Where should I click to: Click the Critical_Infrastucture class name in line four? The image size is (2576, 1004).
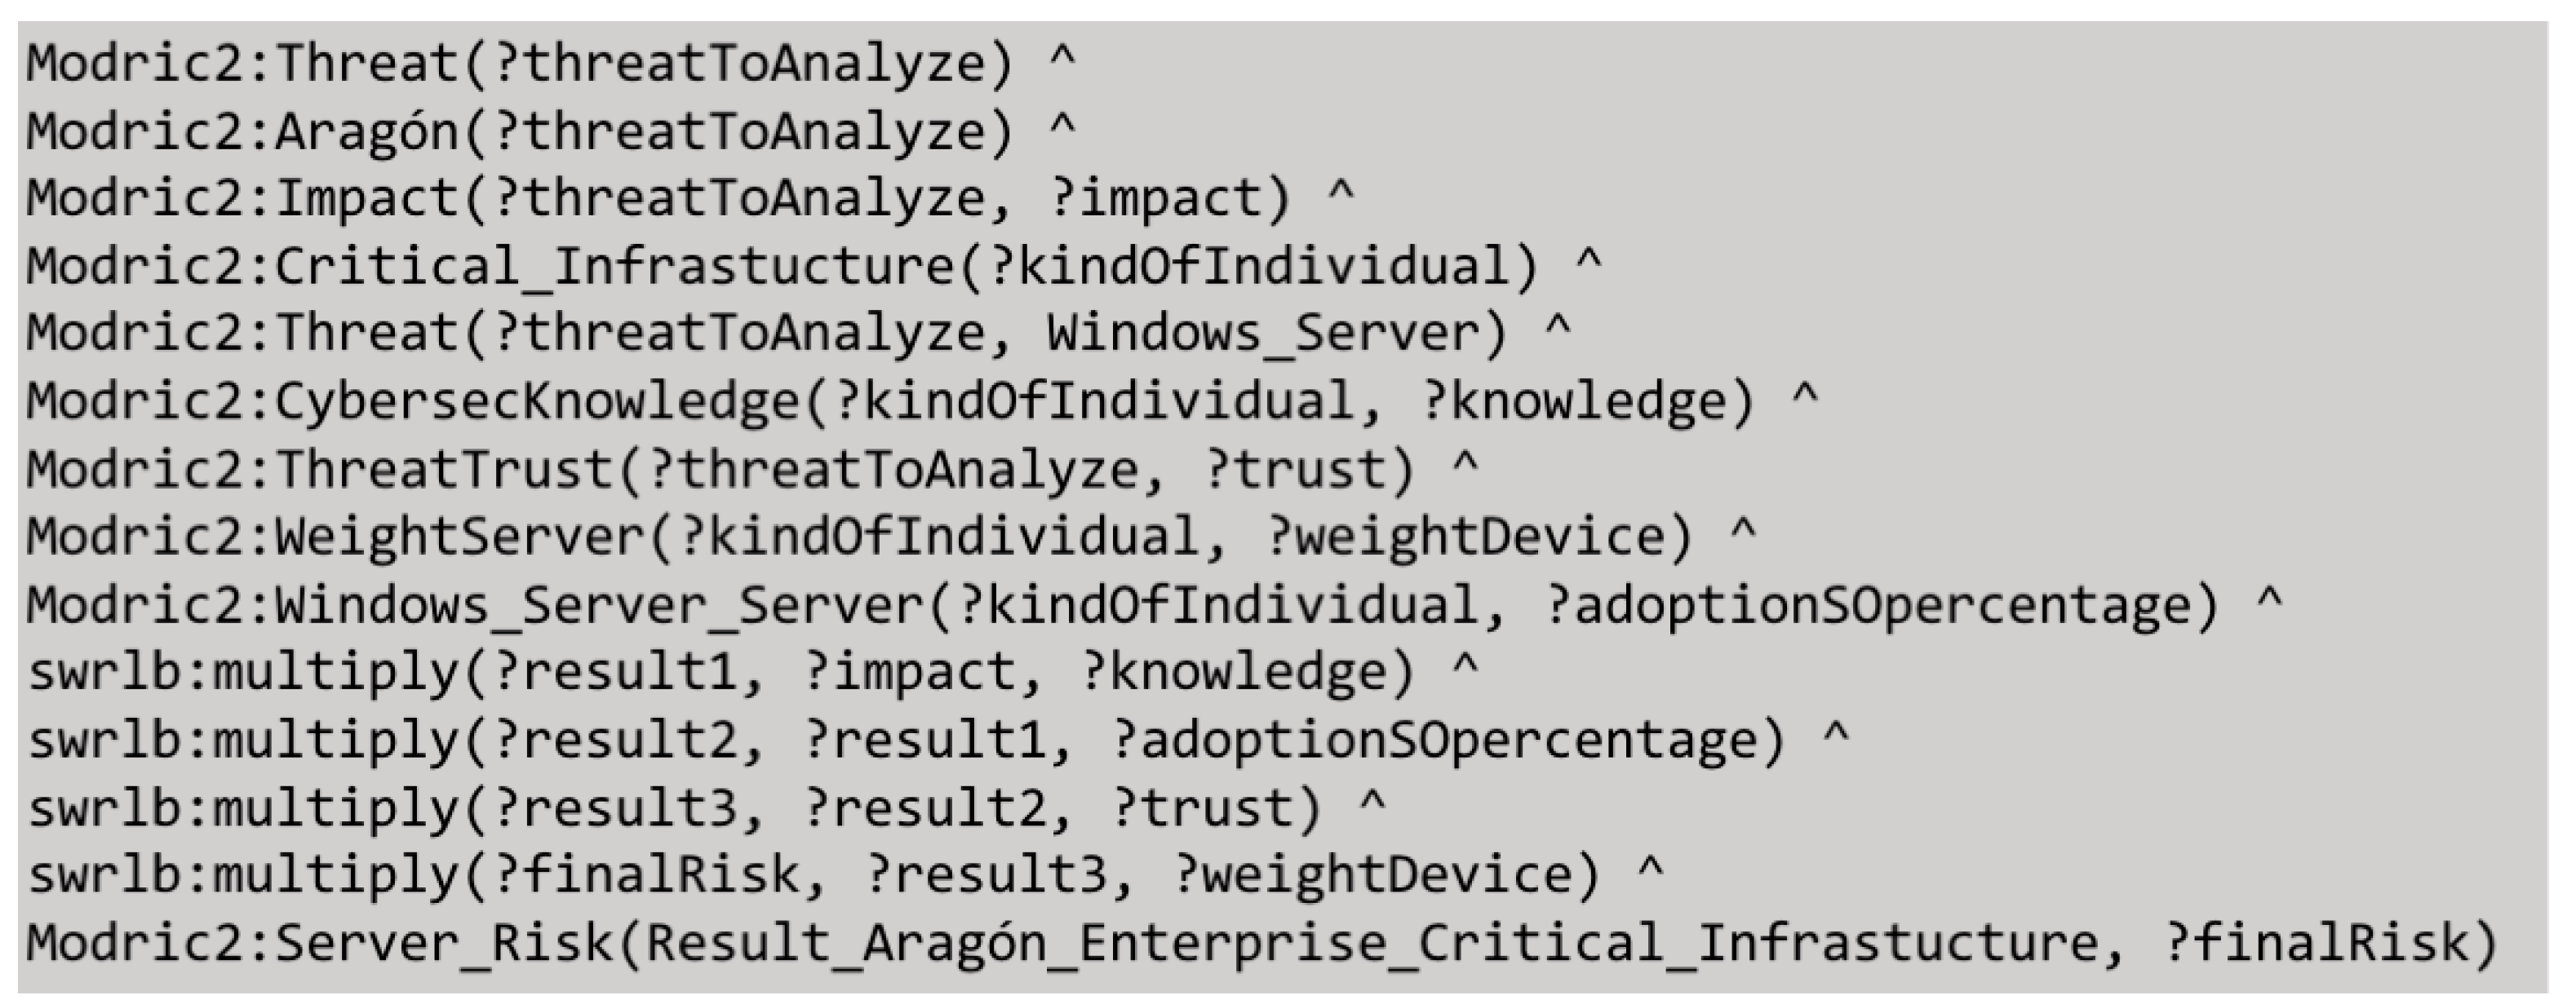tap(614, 267)
